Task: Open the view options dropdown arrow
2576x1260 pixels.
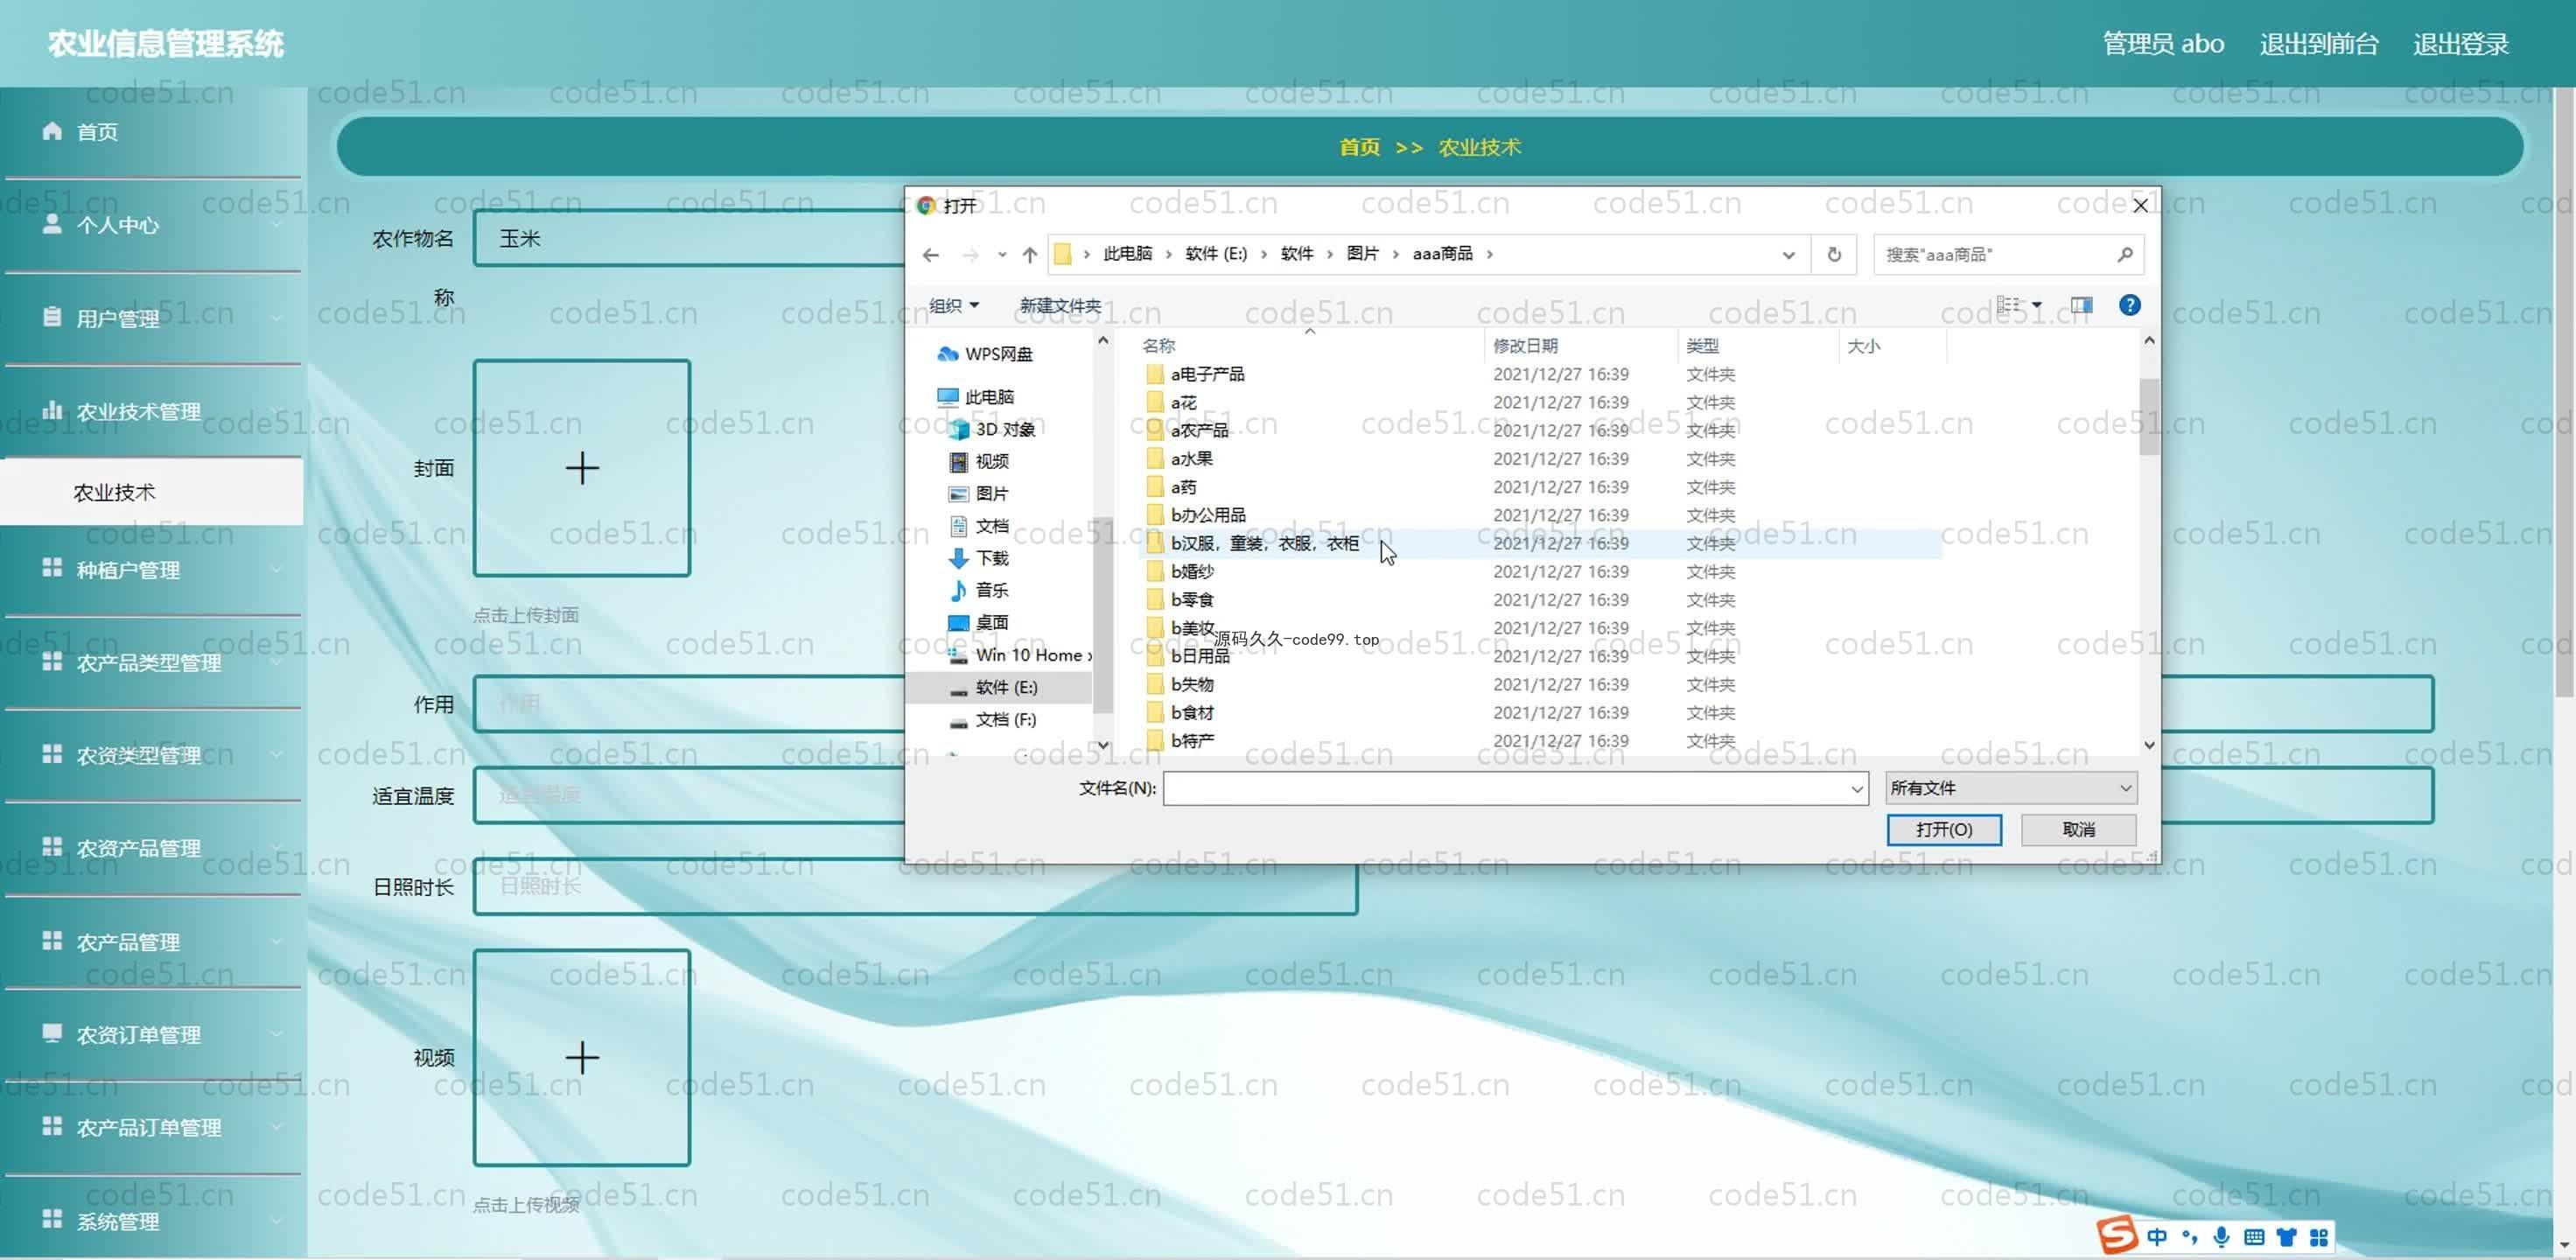Action: (2037, 305)
